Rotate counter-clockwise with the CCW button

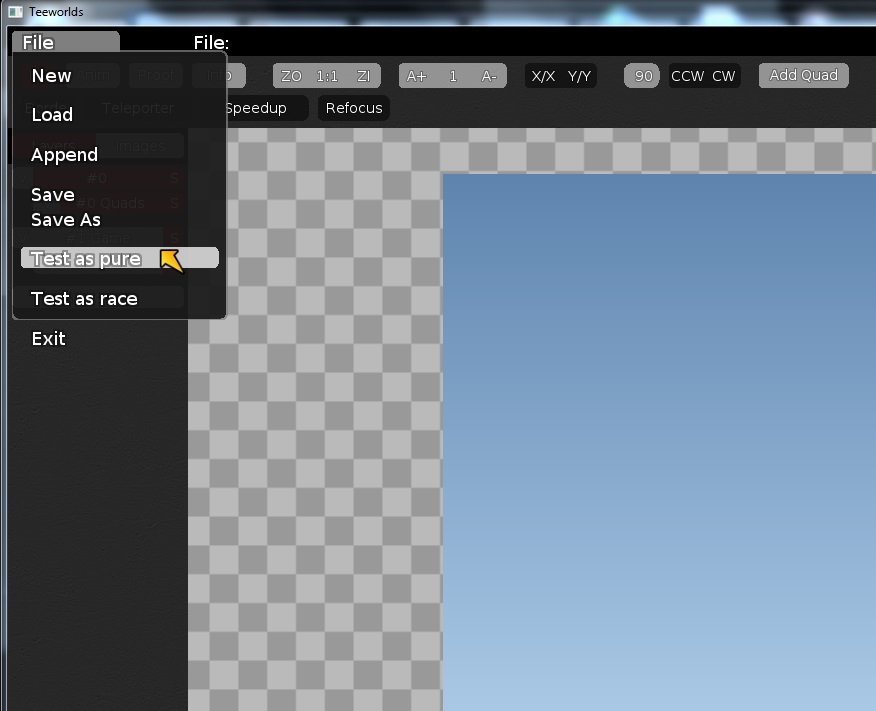688,76
